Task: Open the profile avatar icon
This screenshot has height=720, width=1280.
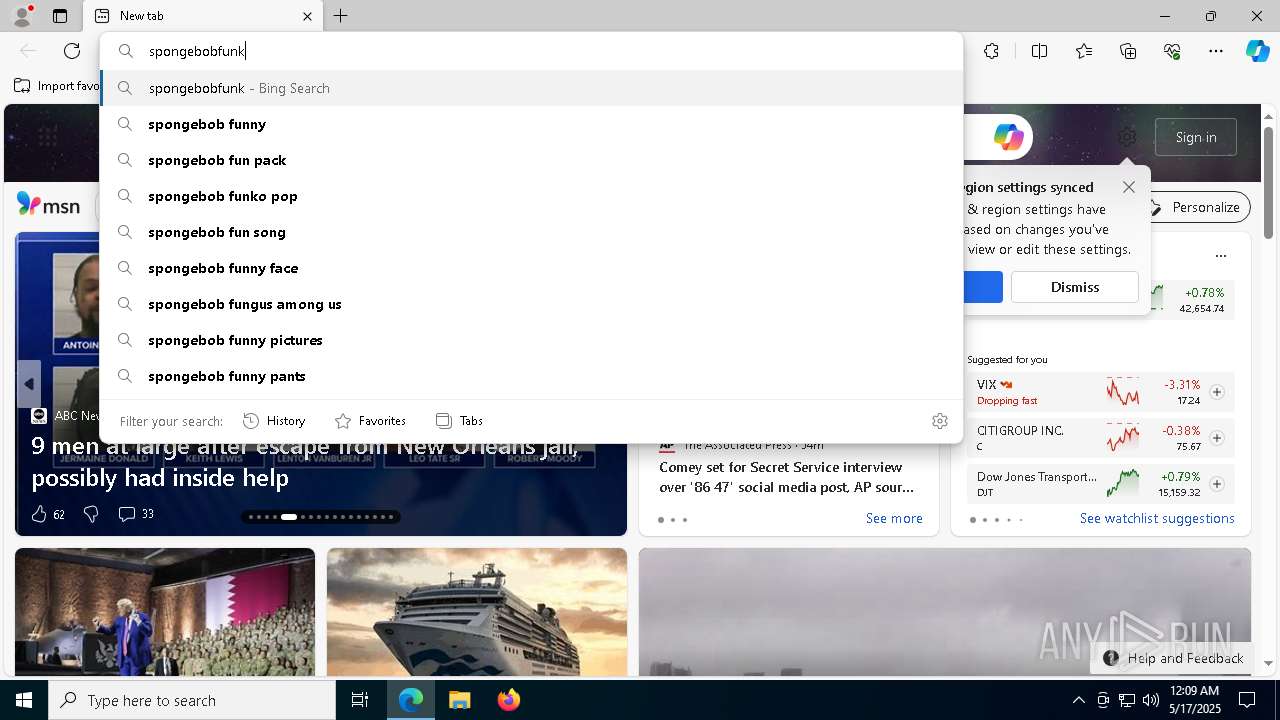Action: (21, 16)
